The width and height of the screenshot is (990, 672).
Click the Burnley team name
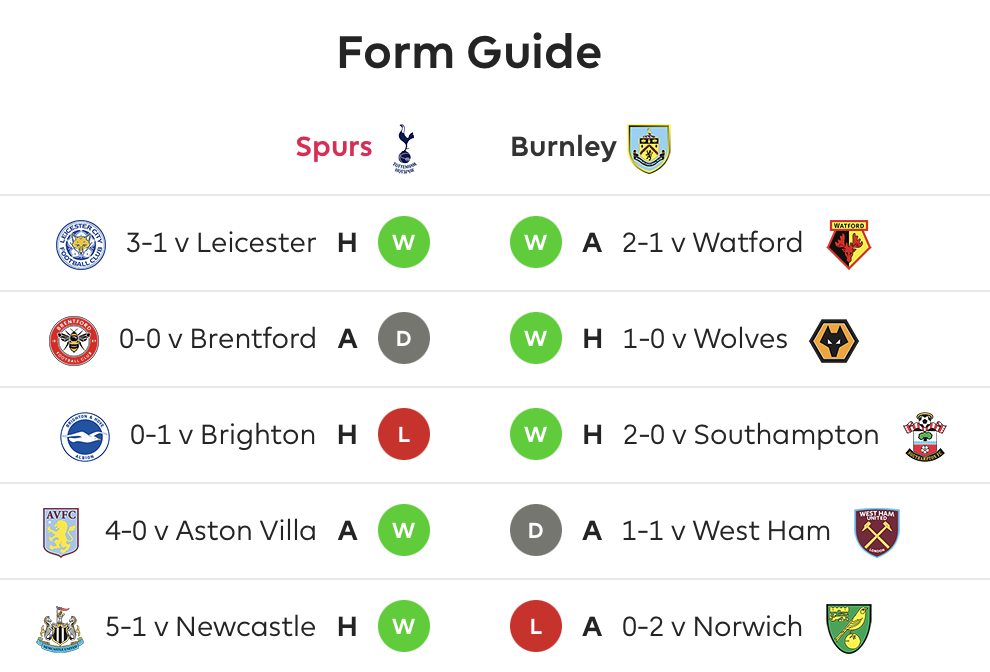tap(563, 147)
